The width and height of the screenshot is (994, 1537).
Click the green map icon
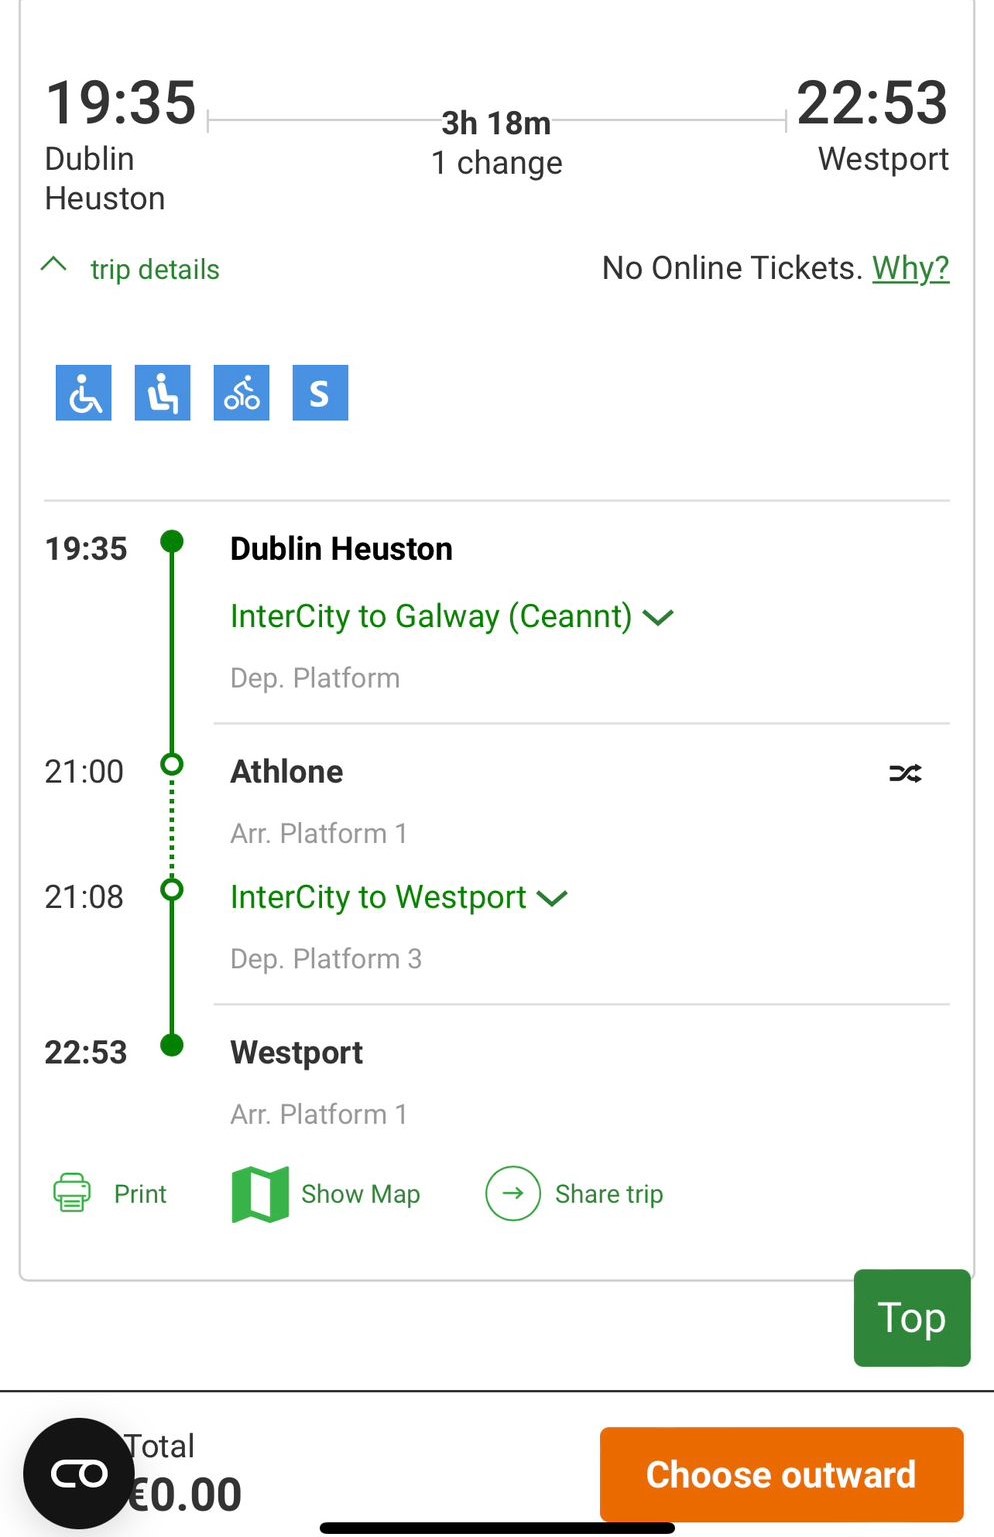(260, 1194)
